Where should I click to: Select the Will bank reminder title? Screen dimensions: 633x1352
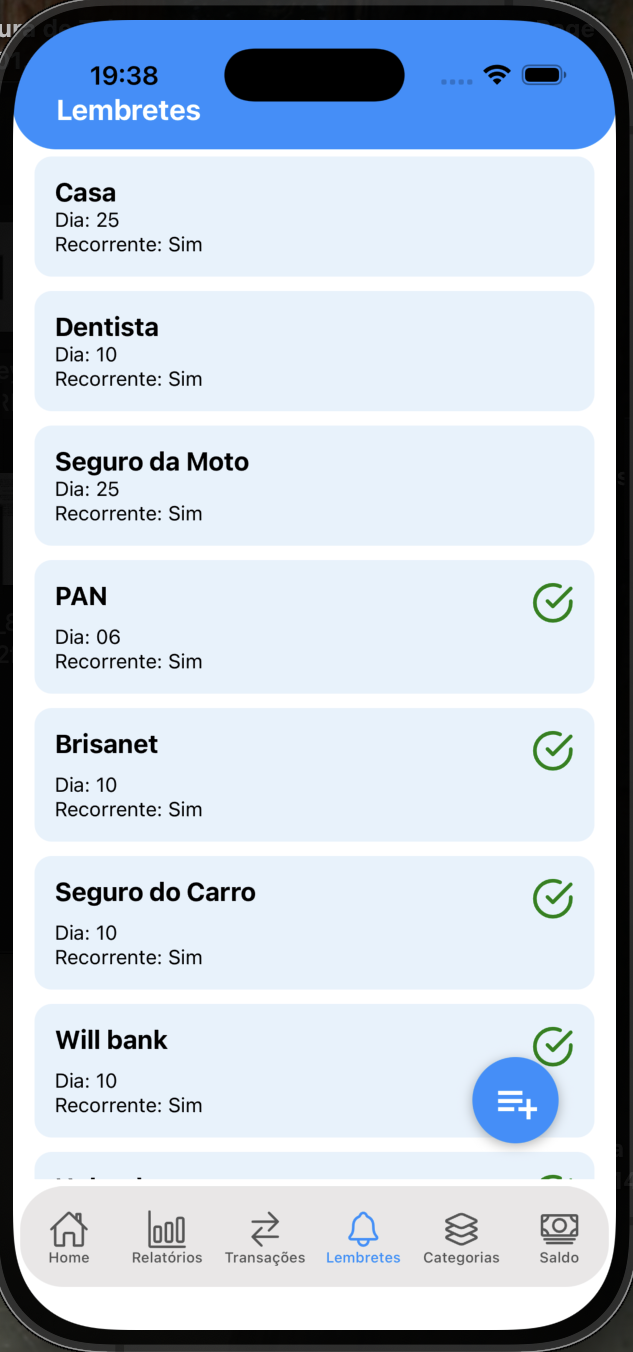[111, 1040]
